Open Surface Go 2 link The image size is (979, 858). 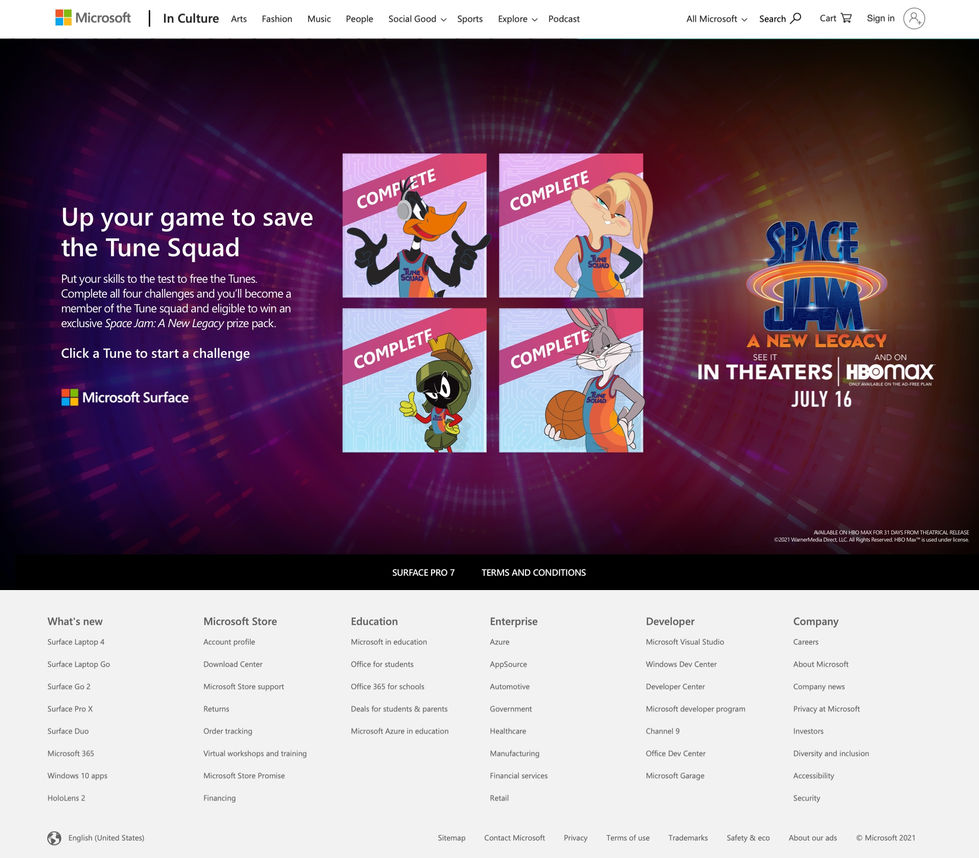click(69, 687)
